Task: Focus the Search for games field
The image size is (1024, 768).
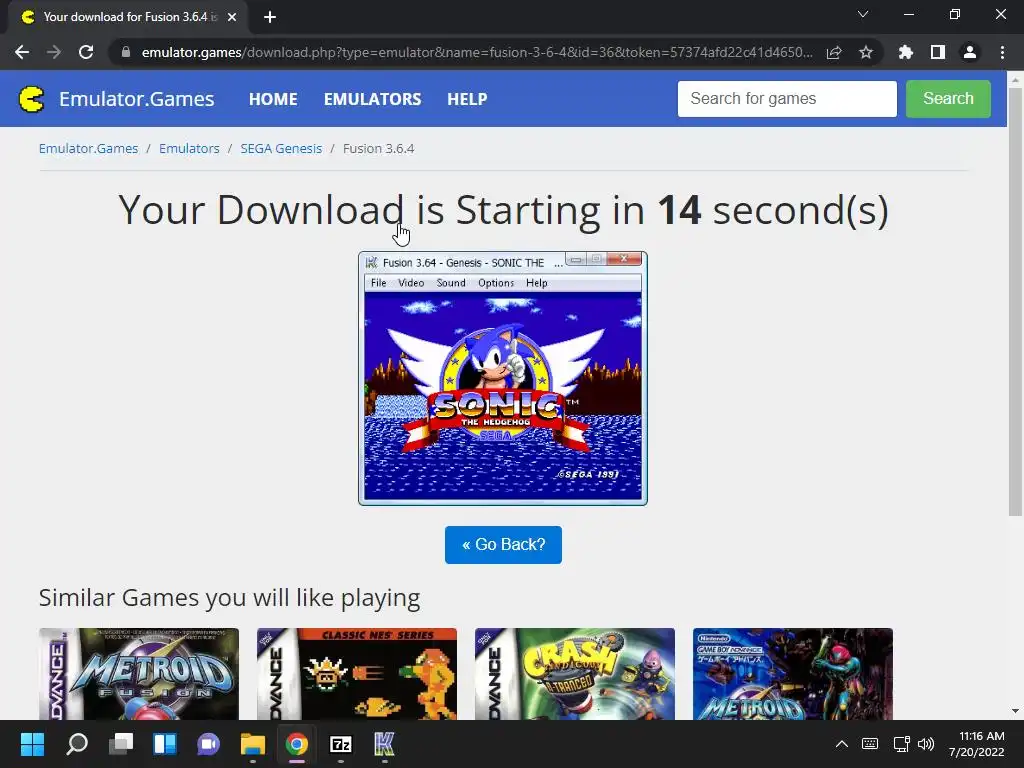Action: [x=787, y=99]
